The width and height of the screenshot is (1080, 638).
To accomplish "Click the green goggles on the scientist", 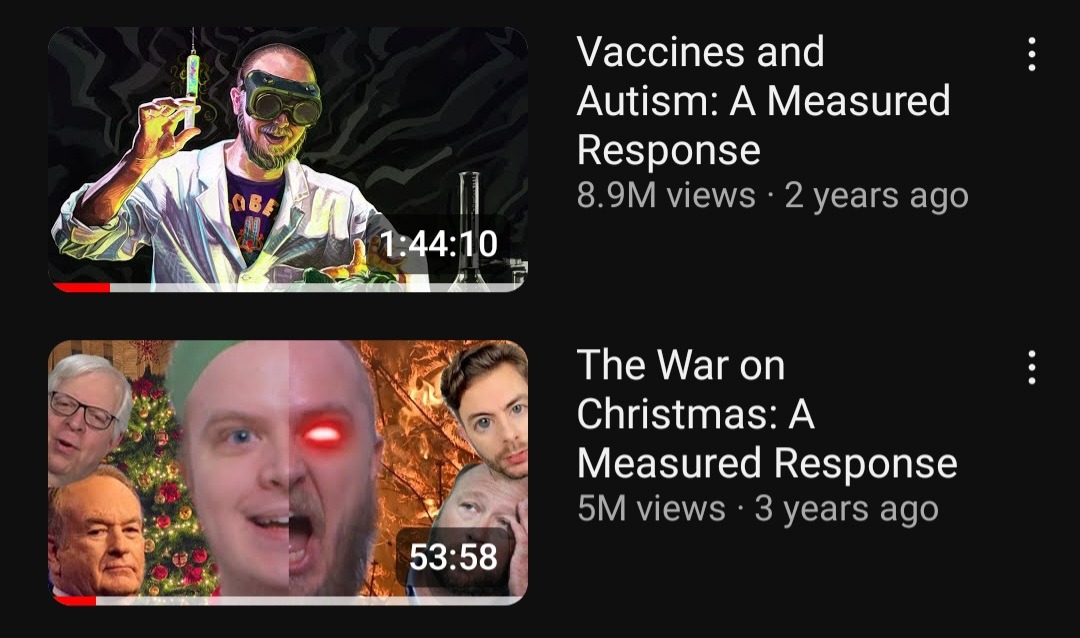I will click(x=282, y=97).
